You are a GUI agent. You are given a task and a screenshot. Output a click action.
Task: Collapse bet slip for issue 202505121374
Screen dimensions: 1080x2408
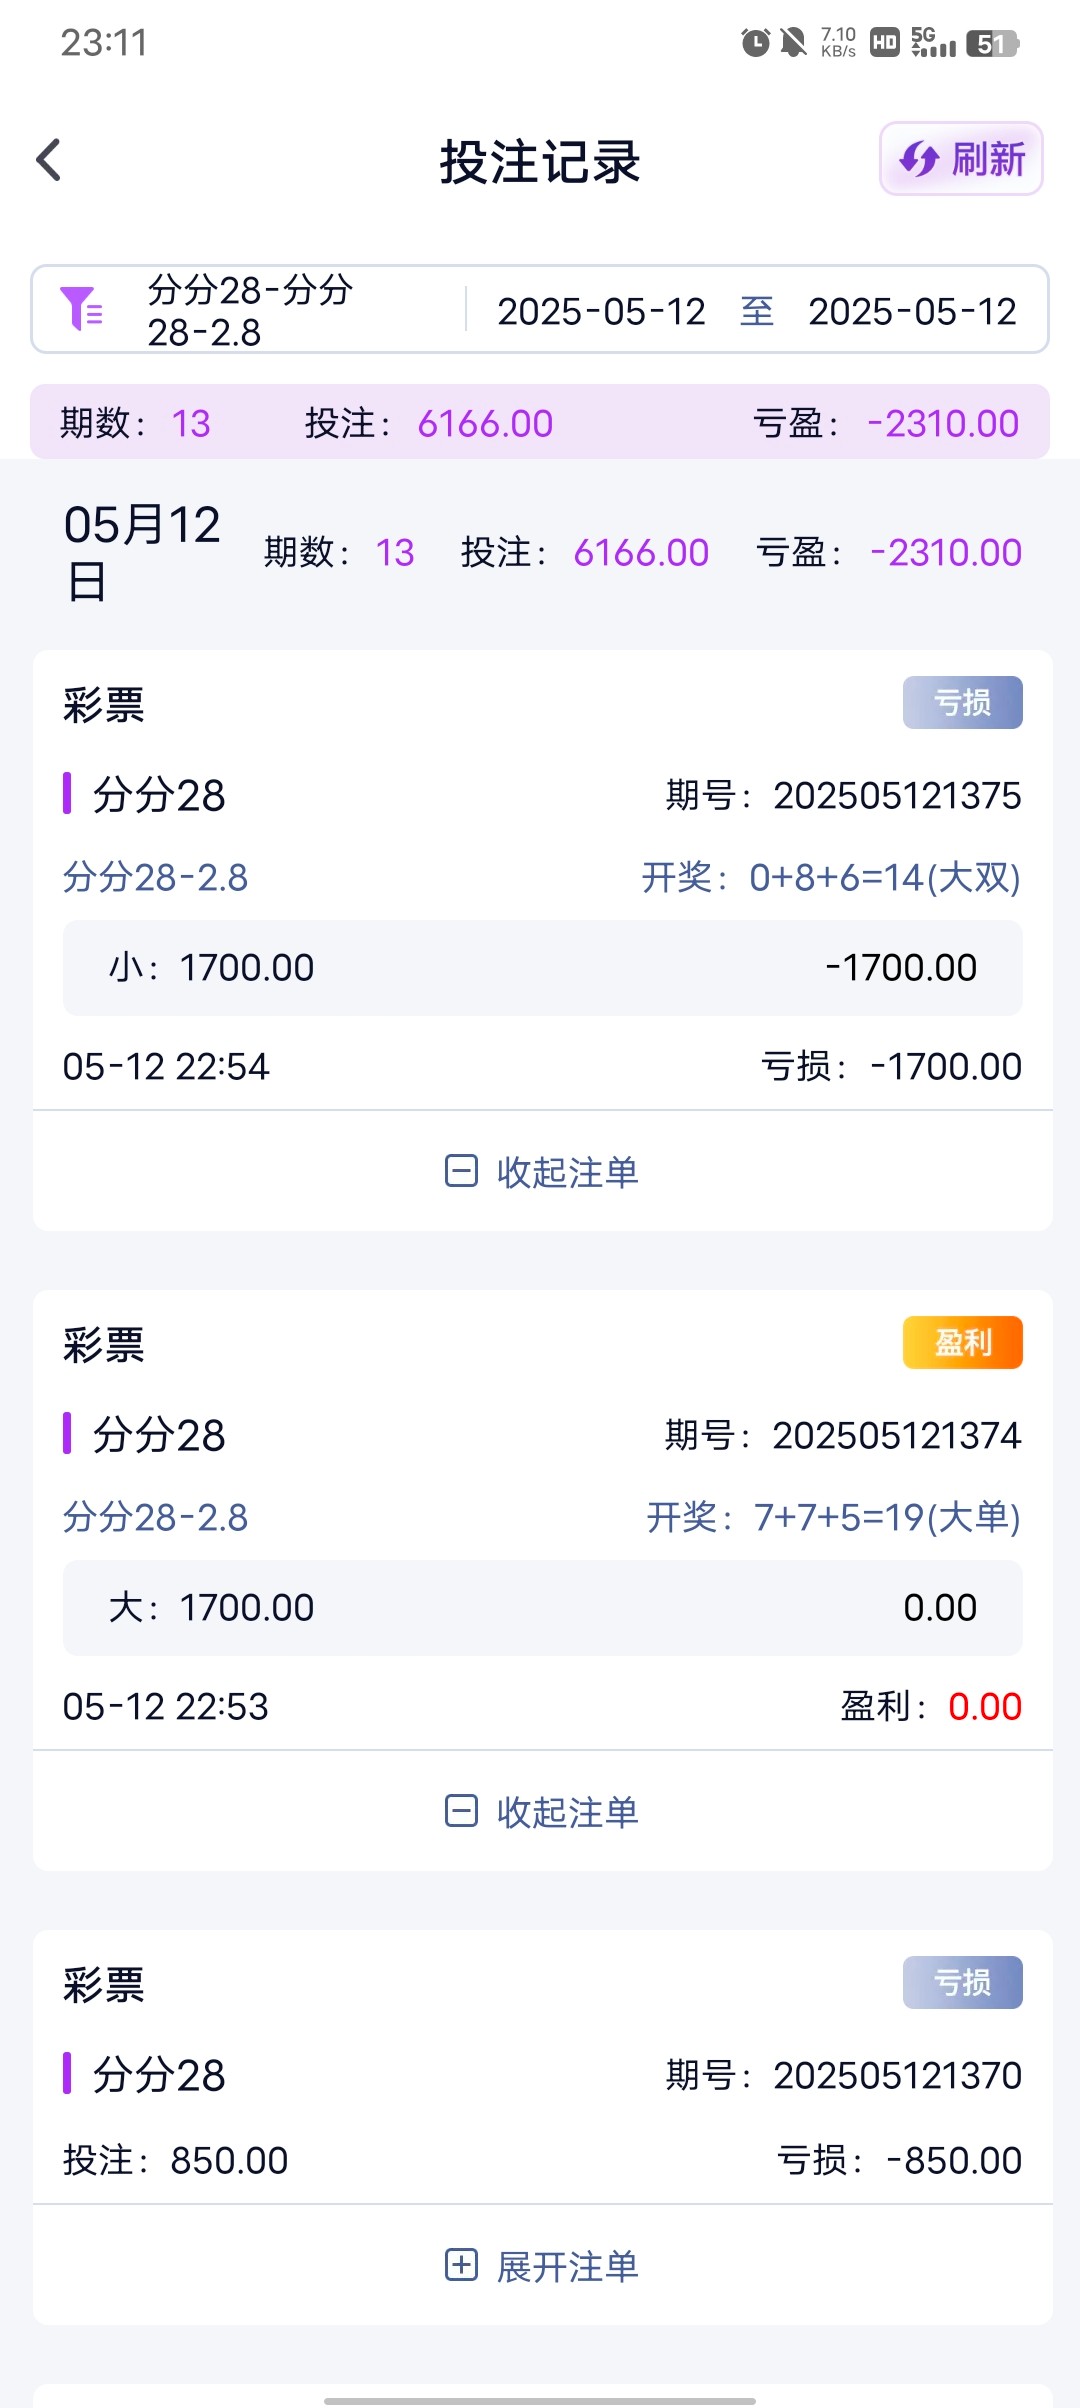click(x=541, y=1812)
